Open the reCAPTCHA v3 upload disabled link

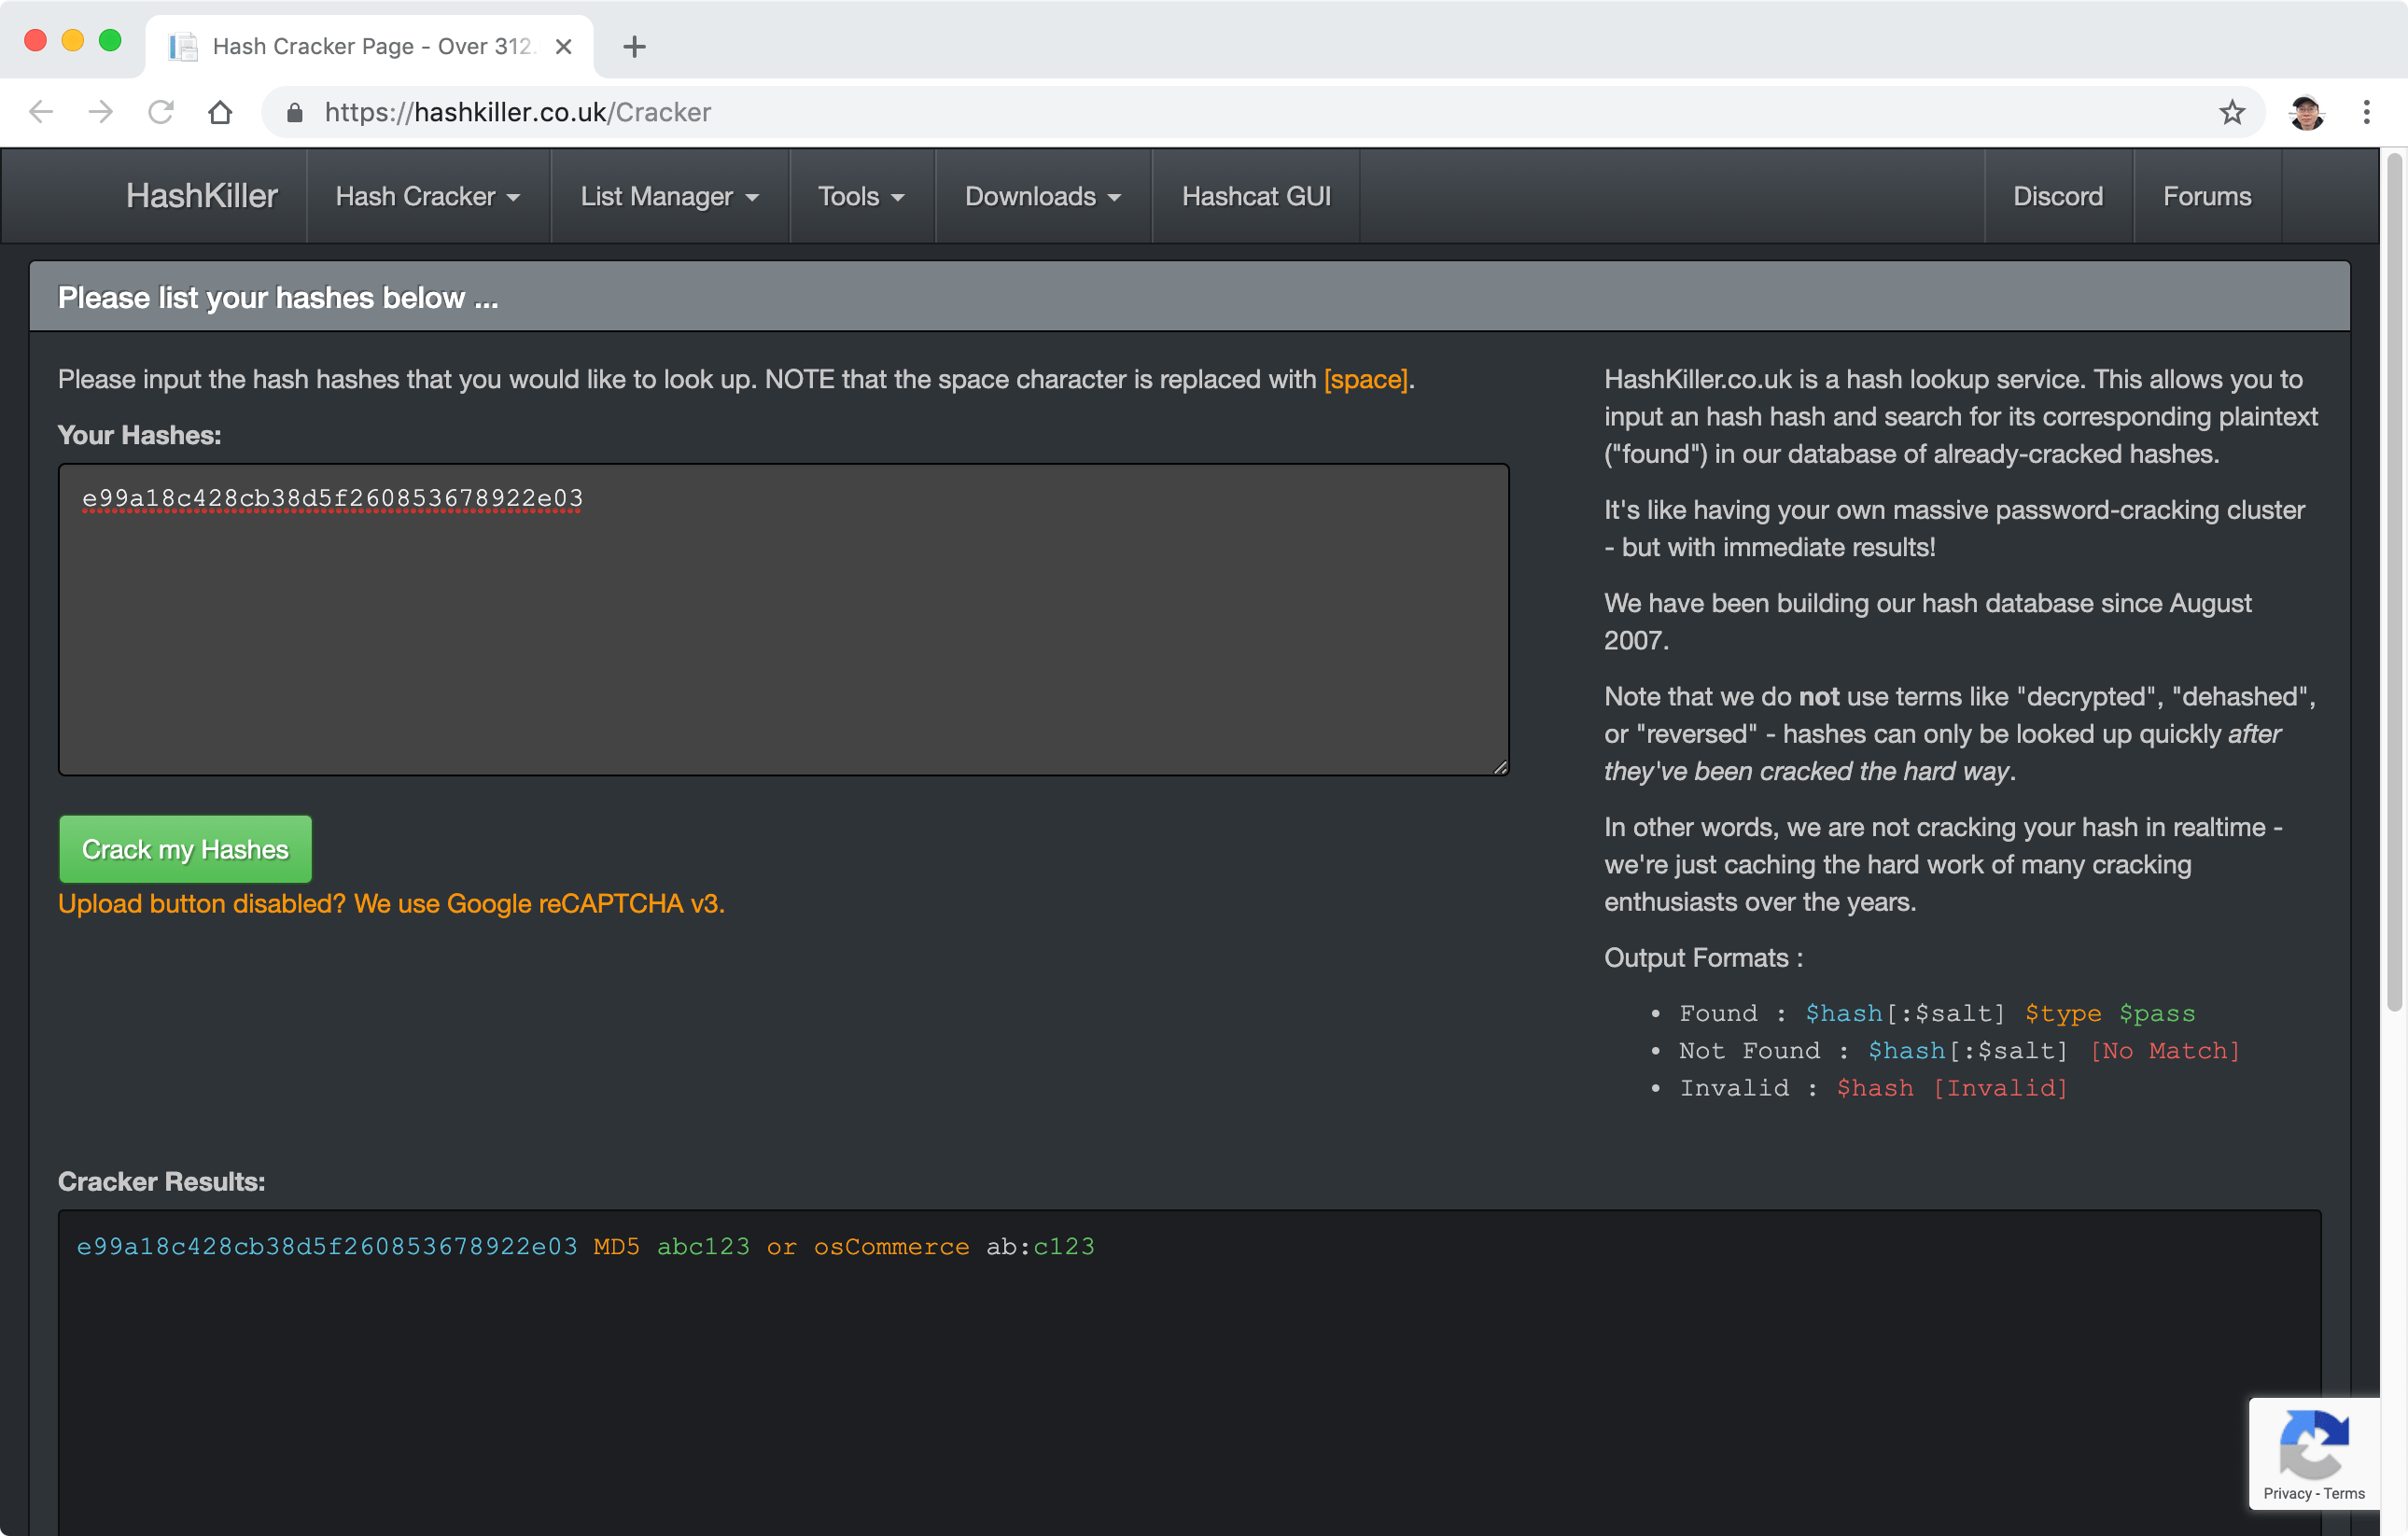(x=391, y=903)
